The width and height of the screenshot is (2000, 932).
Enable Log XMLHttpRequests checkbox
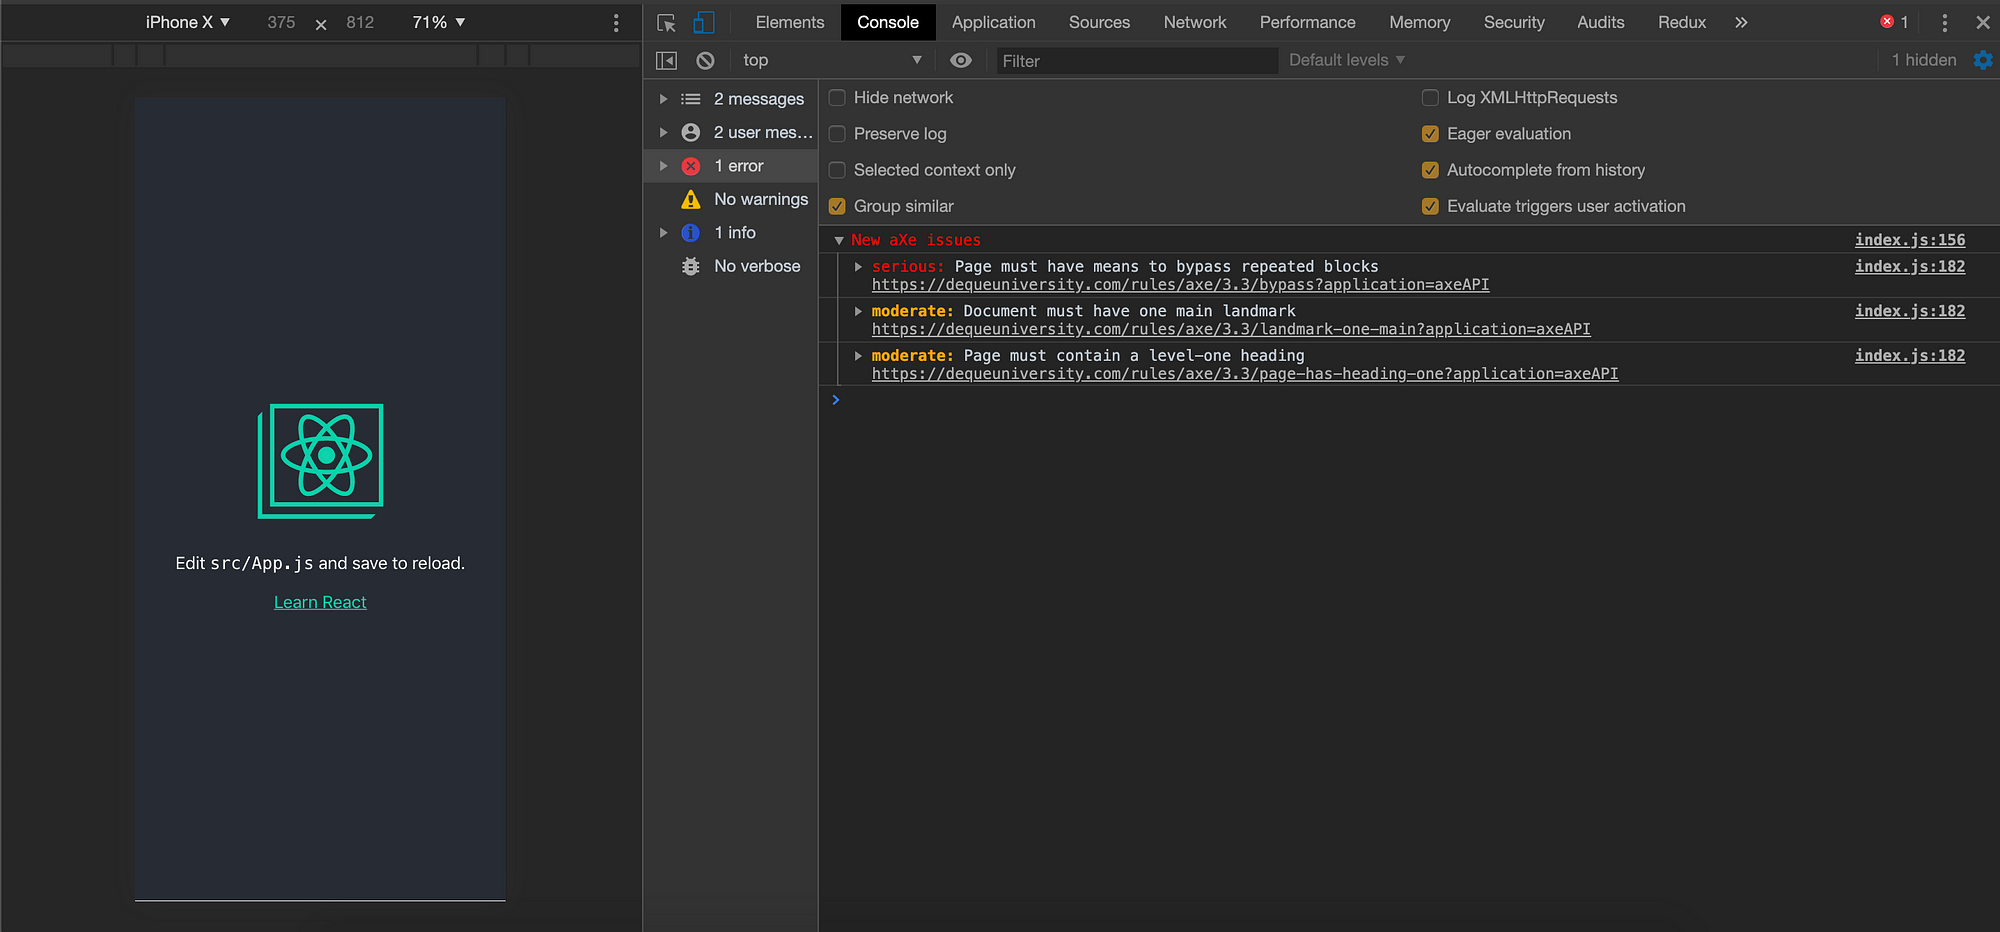click(1430, 97)
